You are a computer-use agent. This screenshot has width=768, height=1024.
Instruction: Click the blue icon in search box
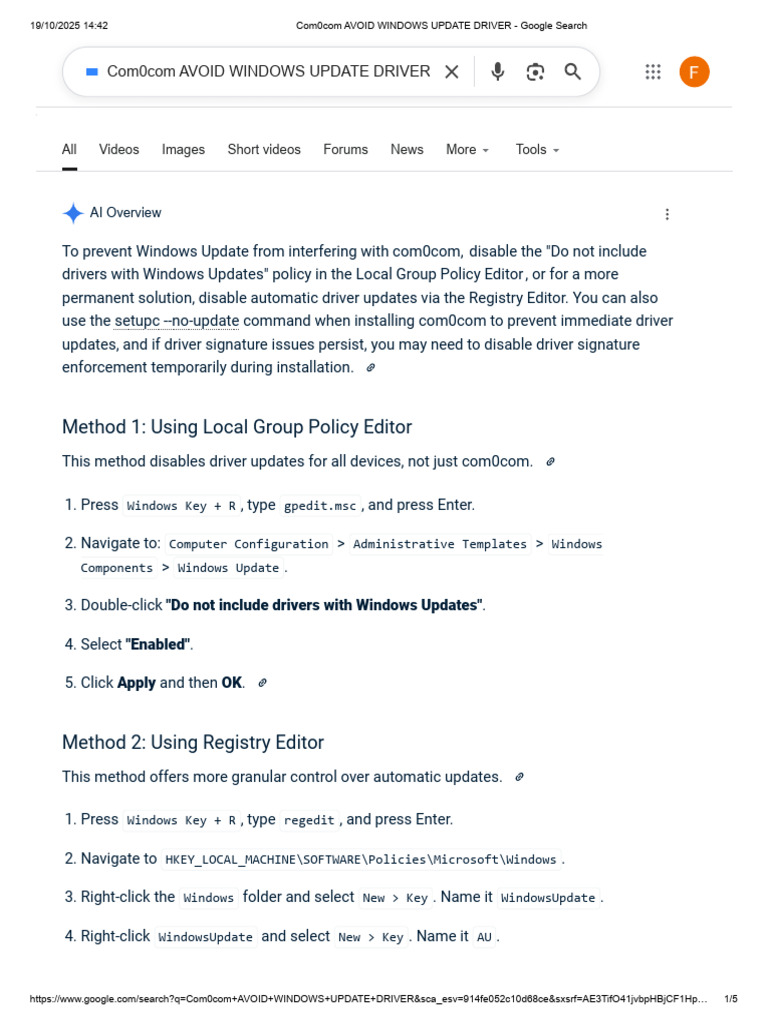92,72
